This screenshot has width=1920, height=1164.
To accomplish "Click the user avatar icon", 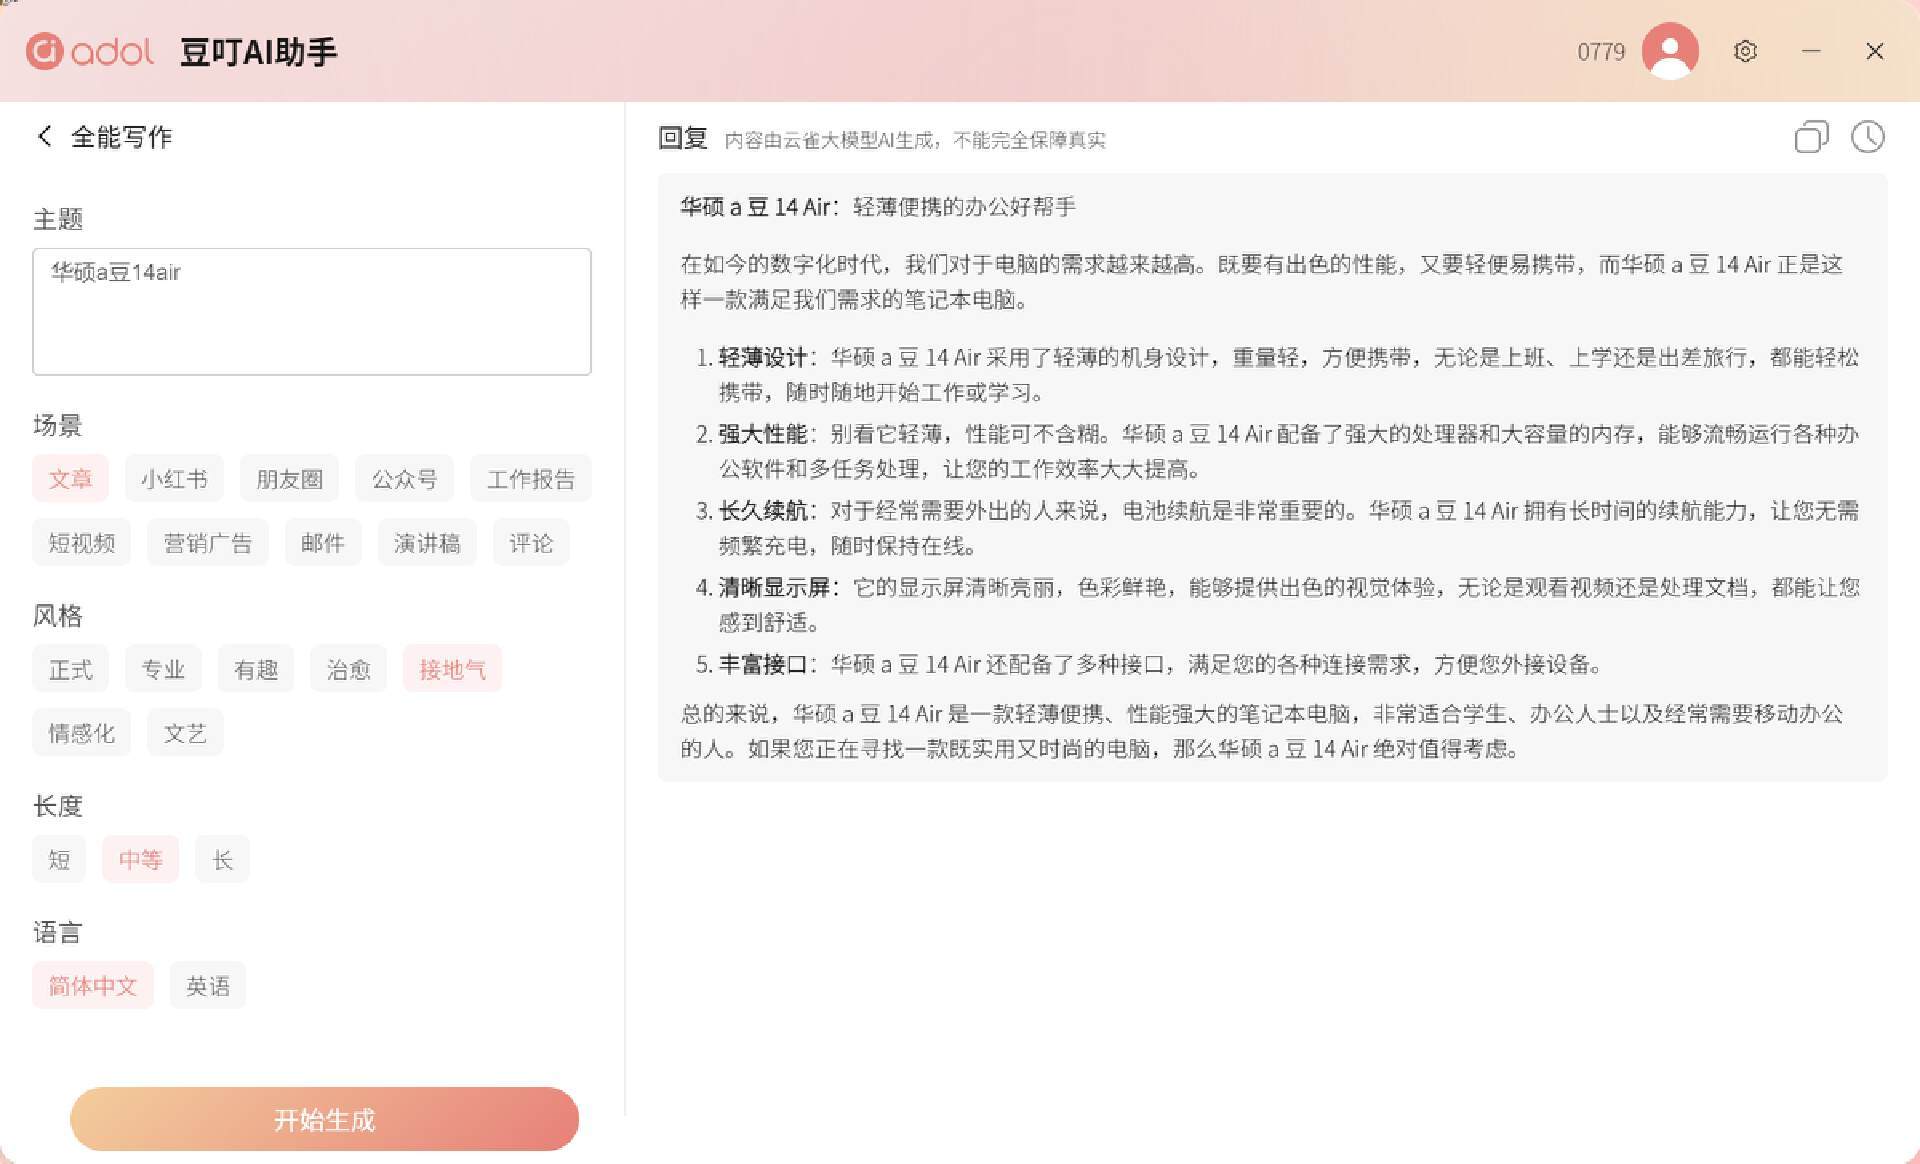I will [x=1670, y=51].
